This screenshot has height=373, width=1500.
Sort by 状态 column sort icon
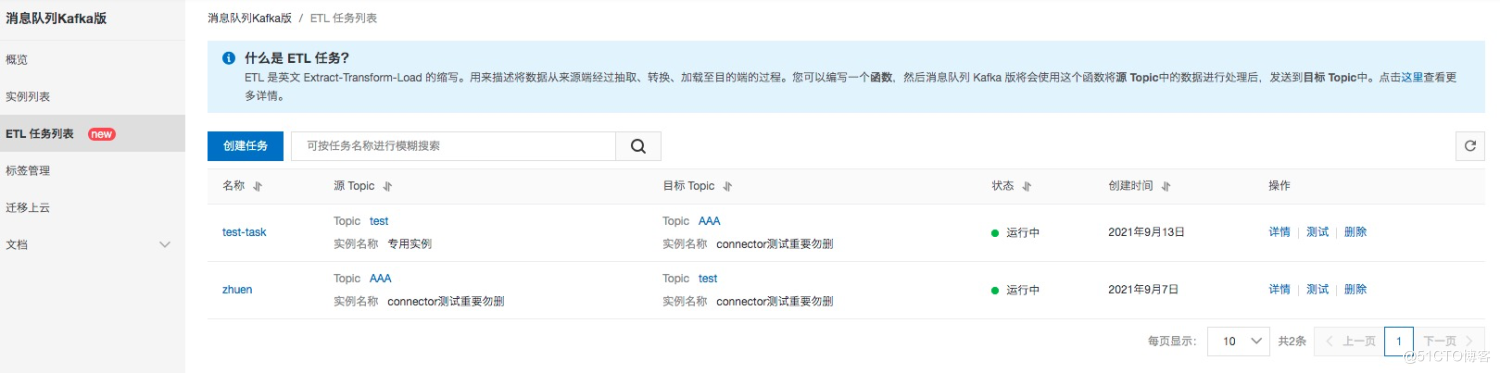[x=1027, y=187]
